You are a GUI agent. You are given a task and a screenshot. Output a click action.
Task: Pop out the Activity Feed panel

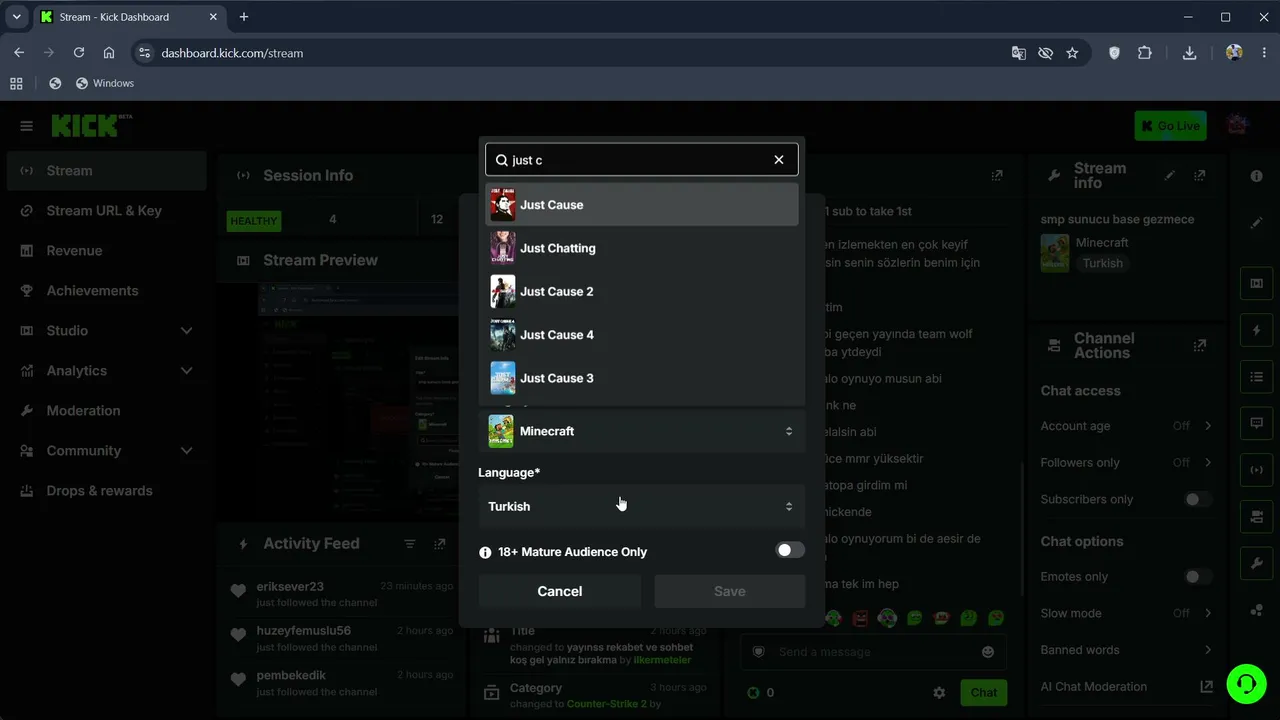tap(440, 544)
